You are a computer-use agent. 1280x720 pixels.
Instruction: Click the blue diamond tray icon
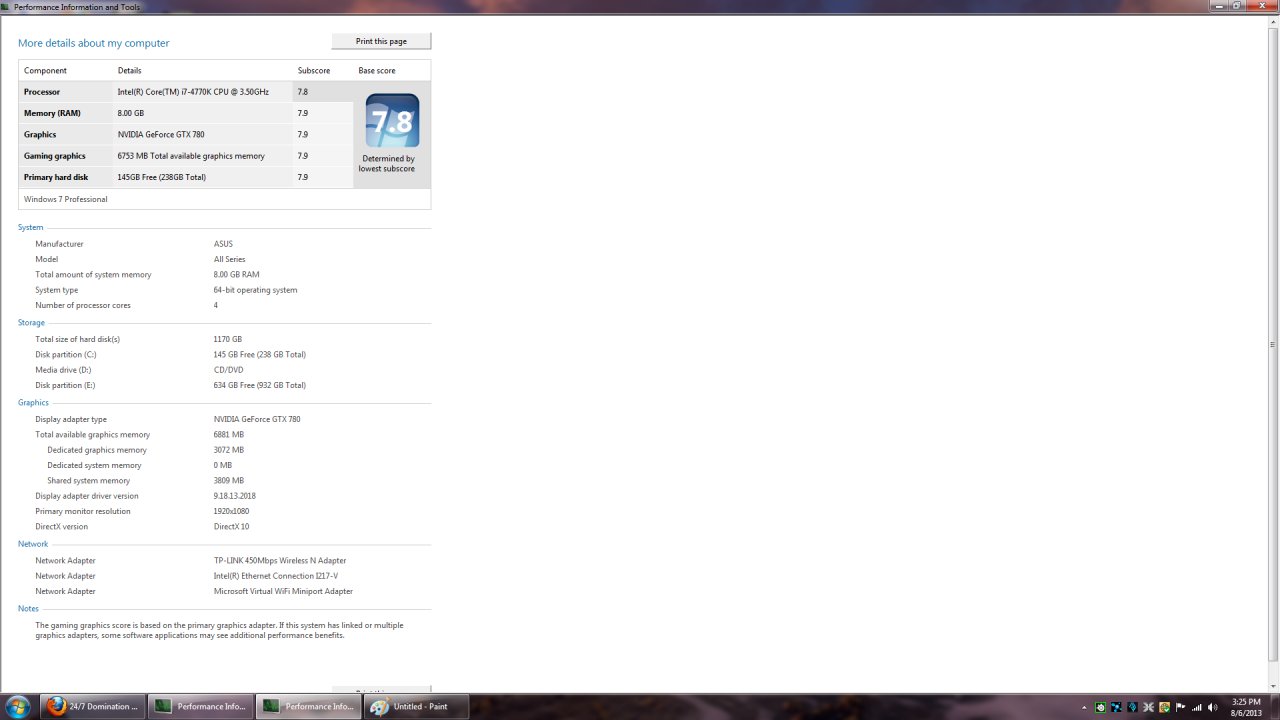click(1132, 707)
